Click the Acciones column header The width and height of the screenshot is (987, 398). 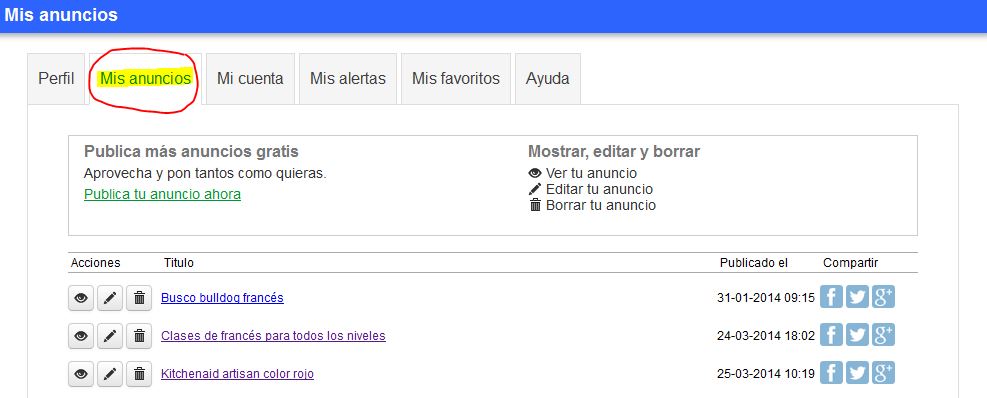[96, 263]
